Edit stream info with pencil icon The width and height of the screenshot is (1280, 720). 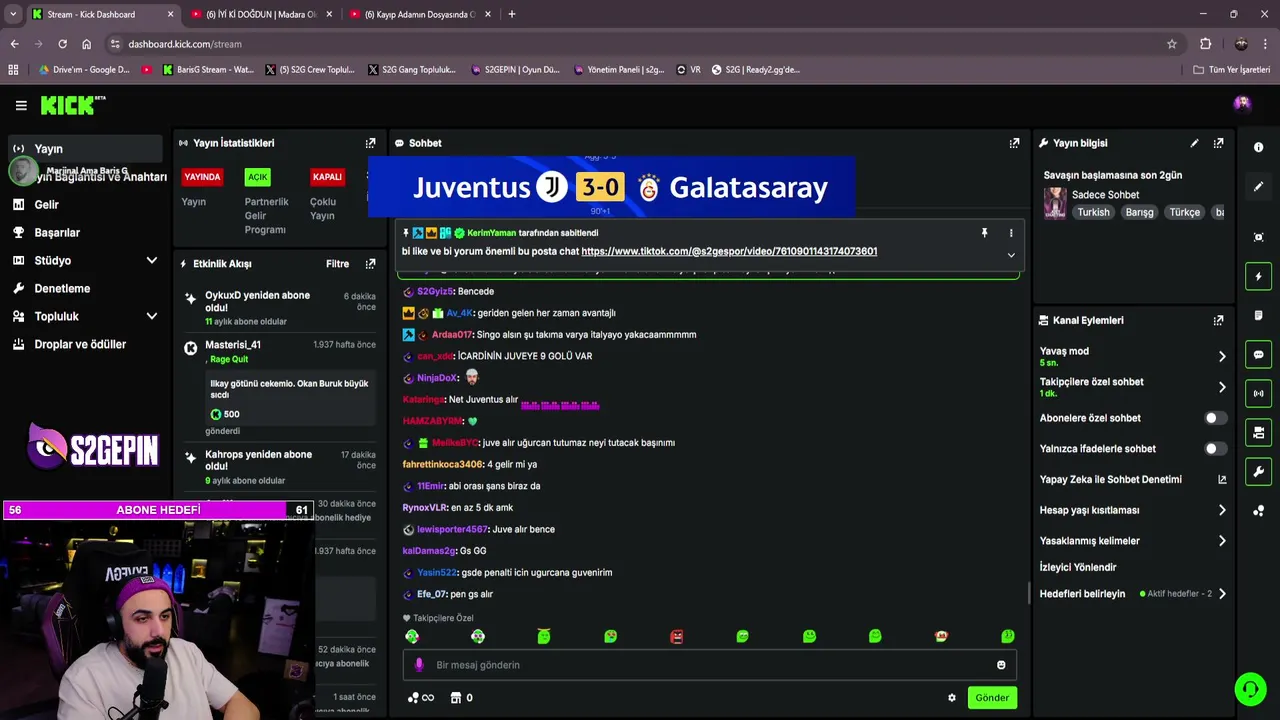pos(1194,143)
